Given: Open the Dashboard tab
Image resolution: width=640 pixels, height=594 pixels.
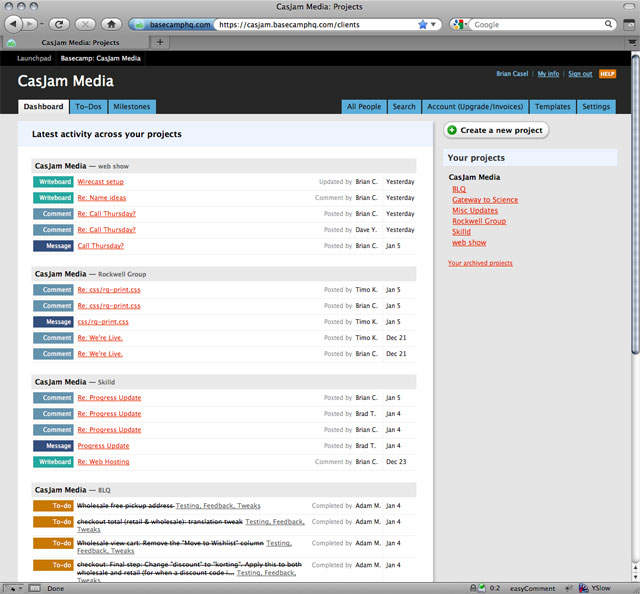Looking at the screenshot, I should coord(43,107).
